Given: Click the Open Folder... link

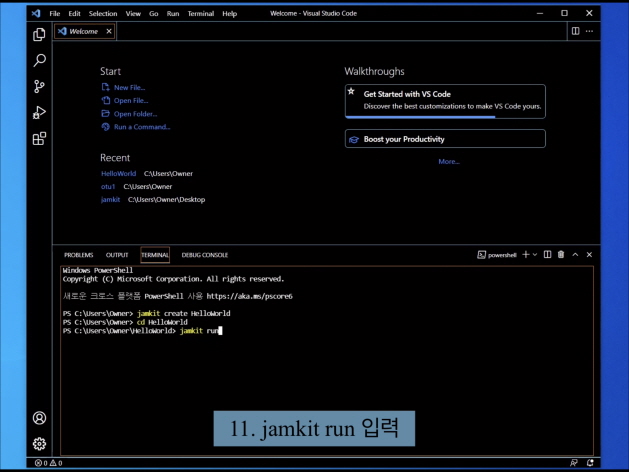Looking at the screenshot, I should click(135, 114).
